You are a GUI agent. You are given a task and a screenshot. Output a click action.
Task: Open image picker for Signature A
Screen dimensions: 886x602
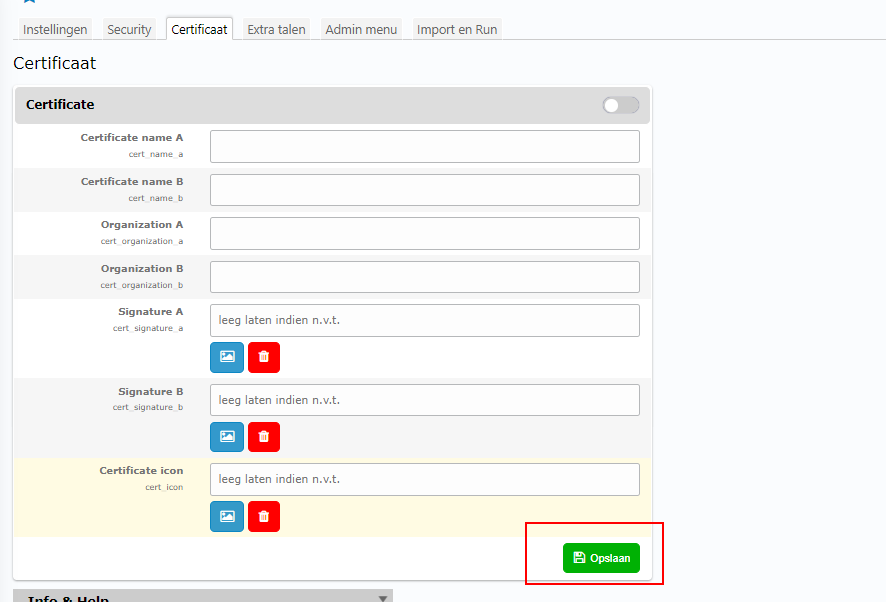[x=227, y=357]
